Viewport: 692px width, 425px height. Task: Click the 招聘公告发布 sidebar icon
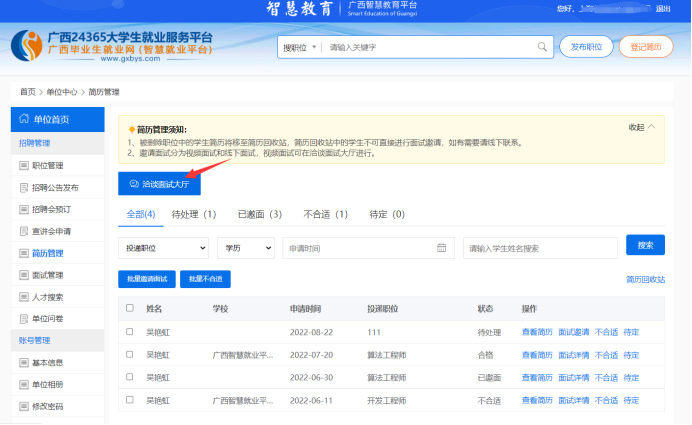click(x=23, y=188)
